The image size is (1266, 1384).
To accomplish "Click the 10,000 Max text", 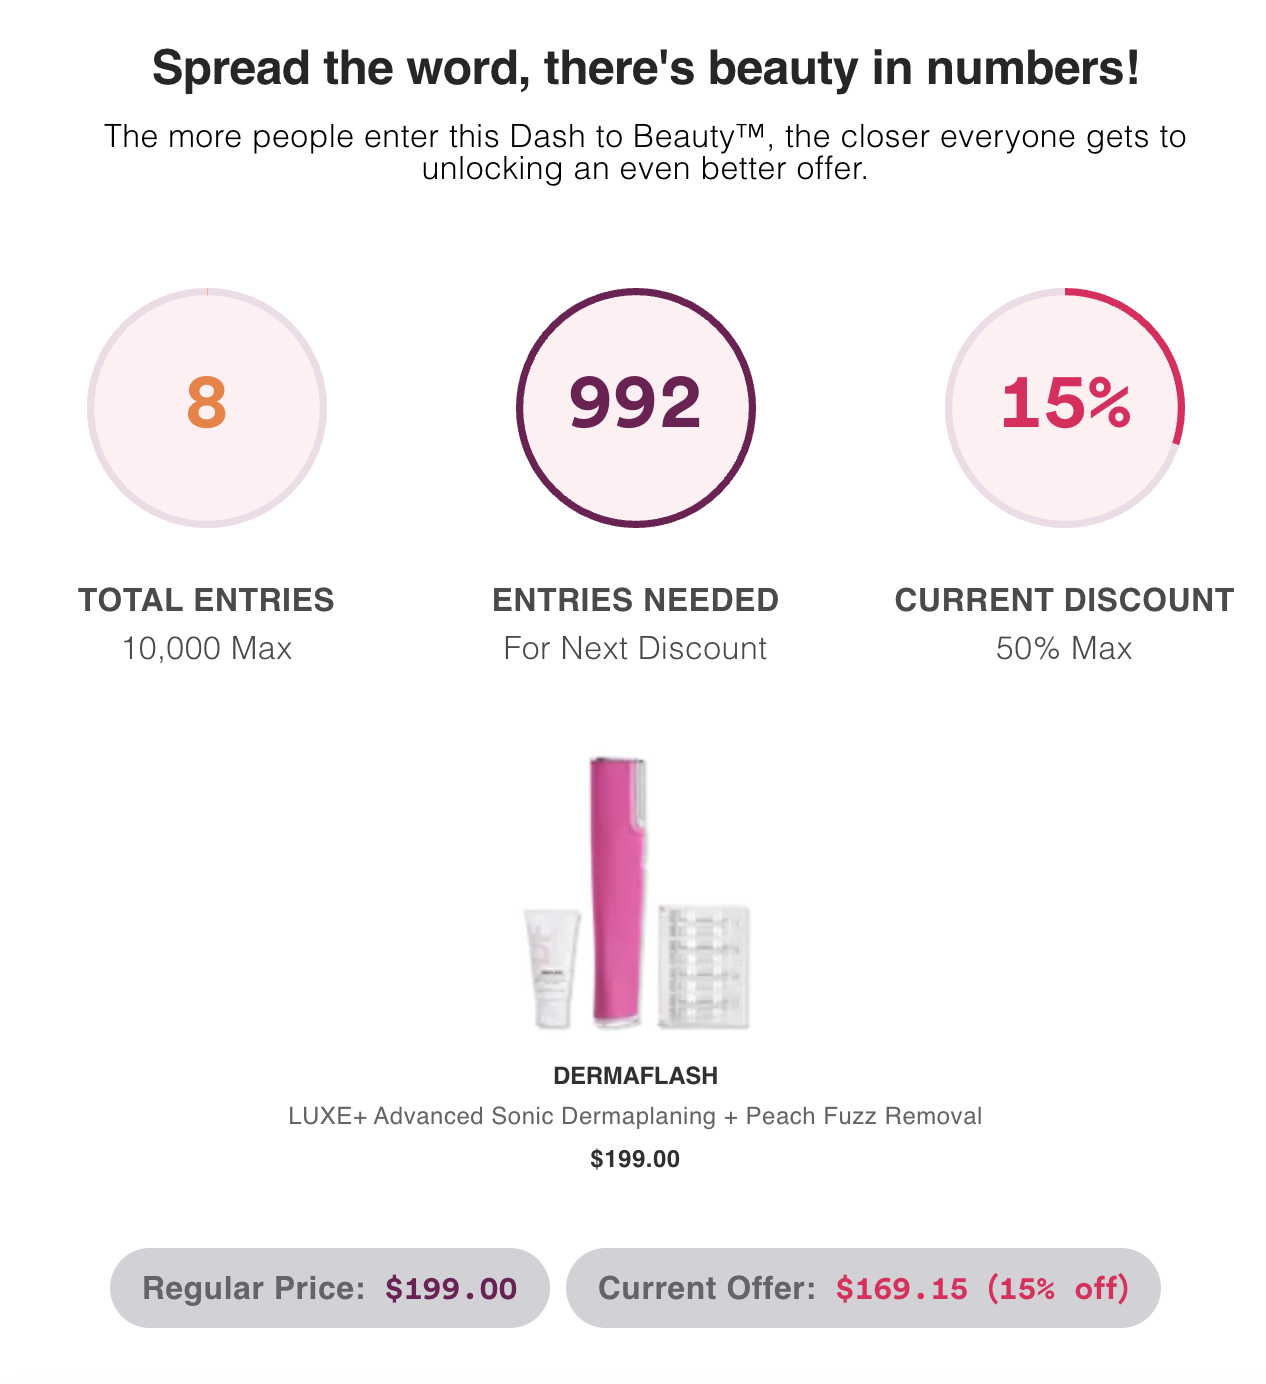I will [207, 648].
